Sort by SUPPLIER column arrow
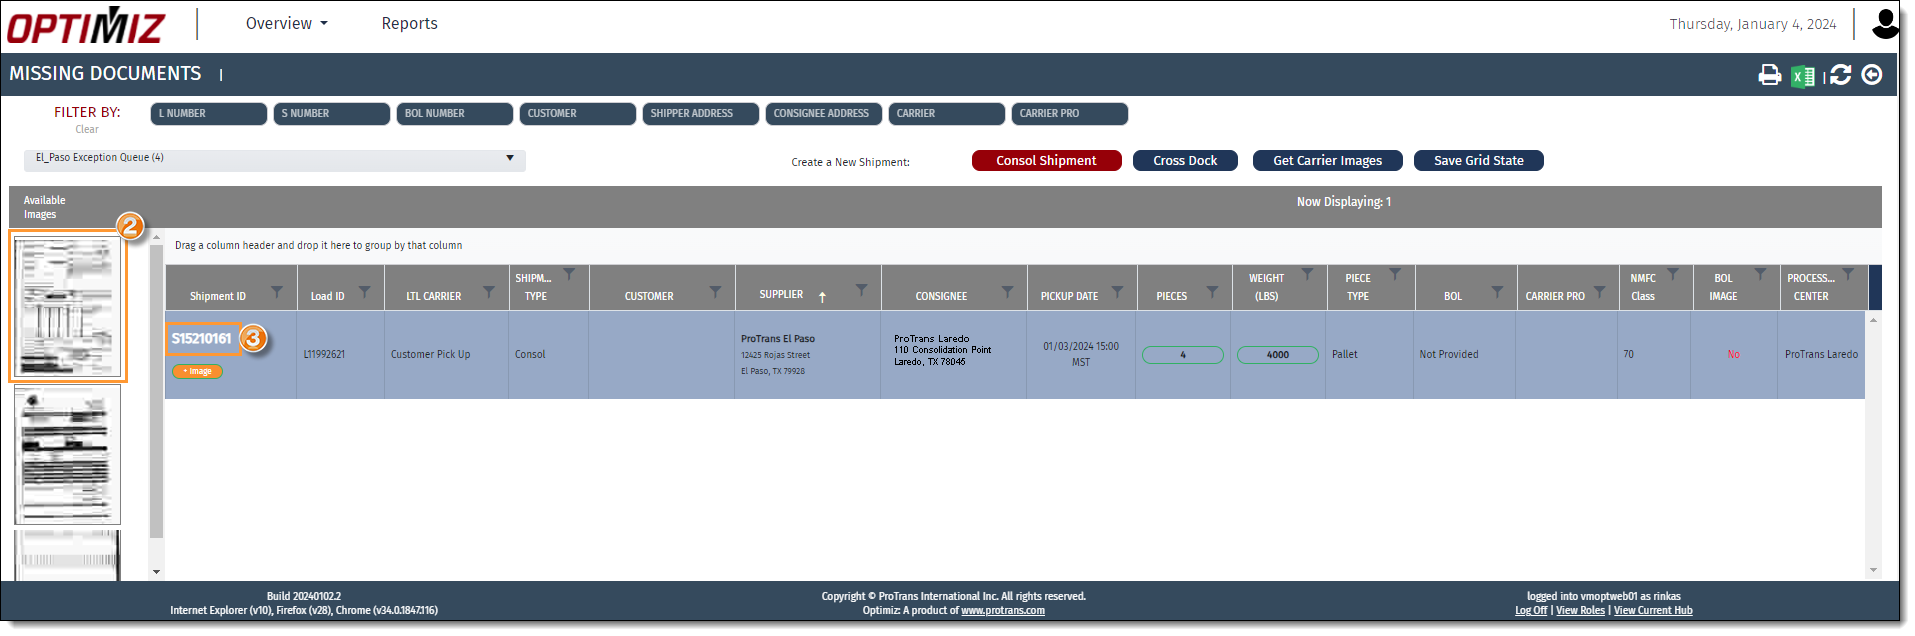 (x=822, y=297)
